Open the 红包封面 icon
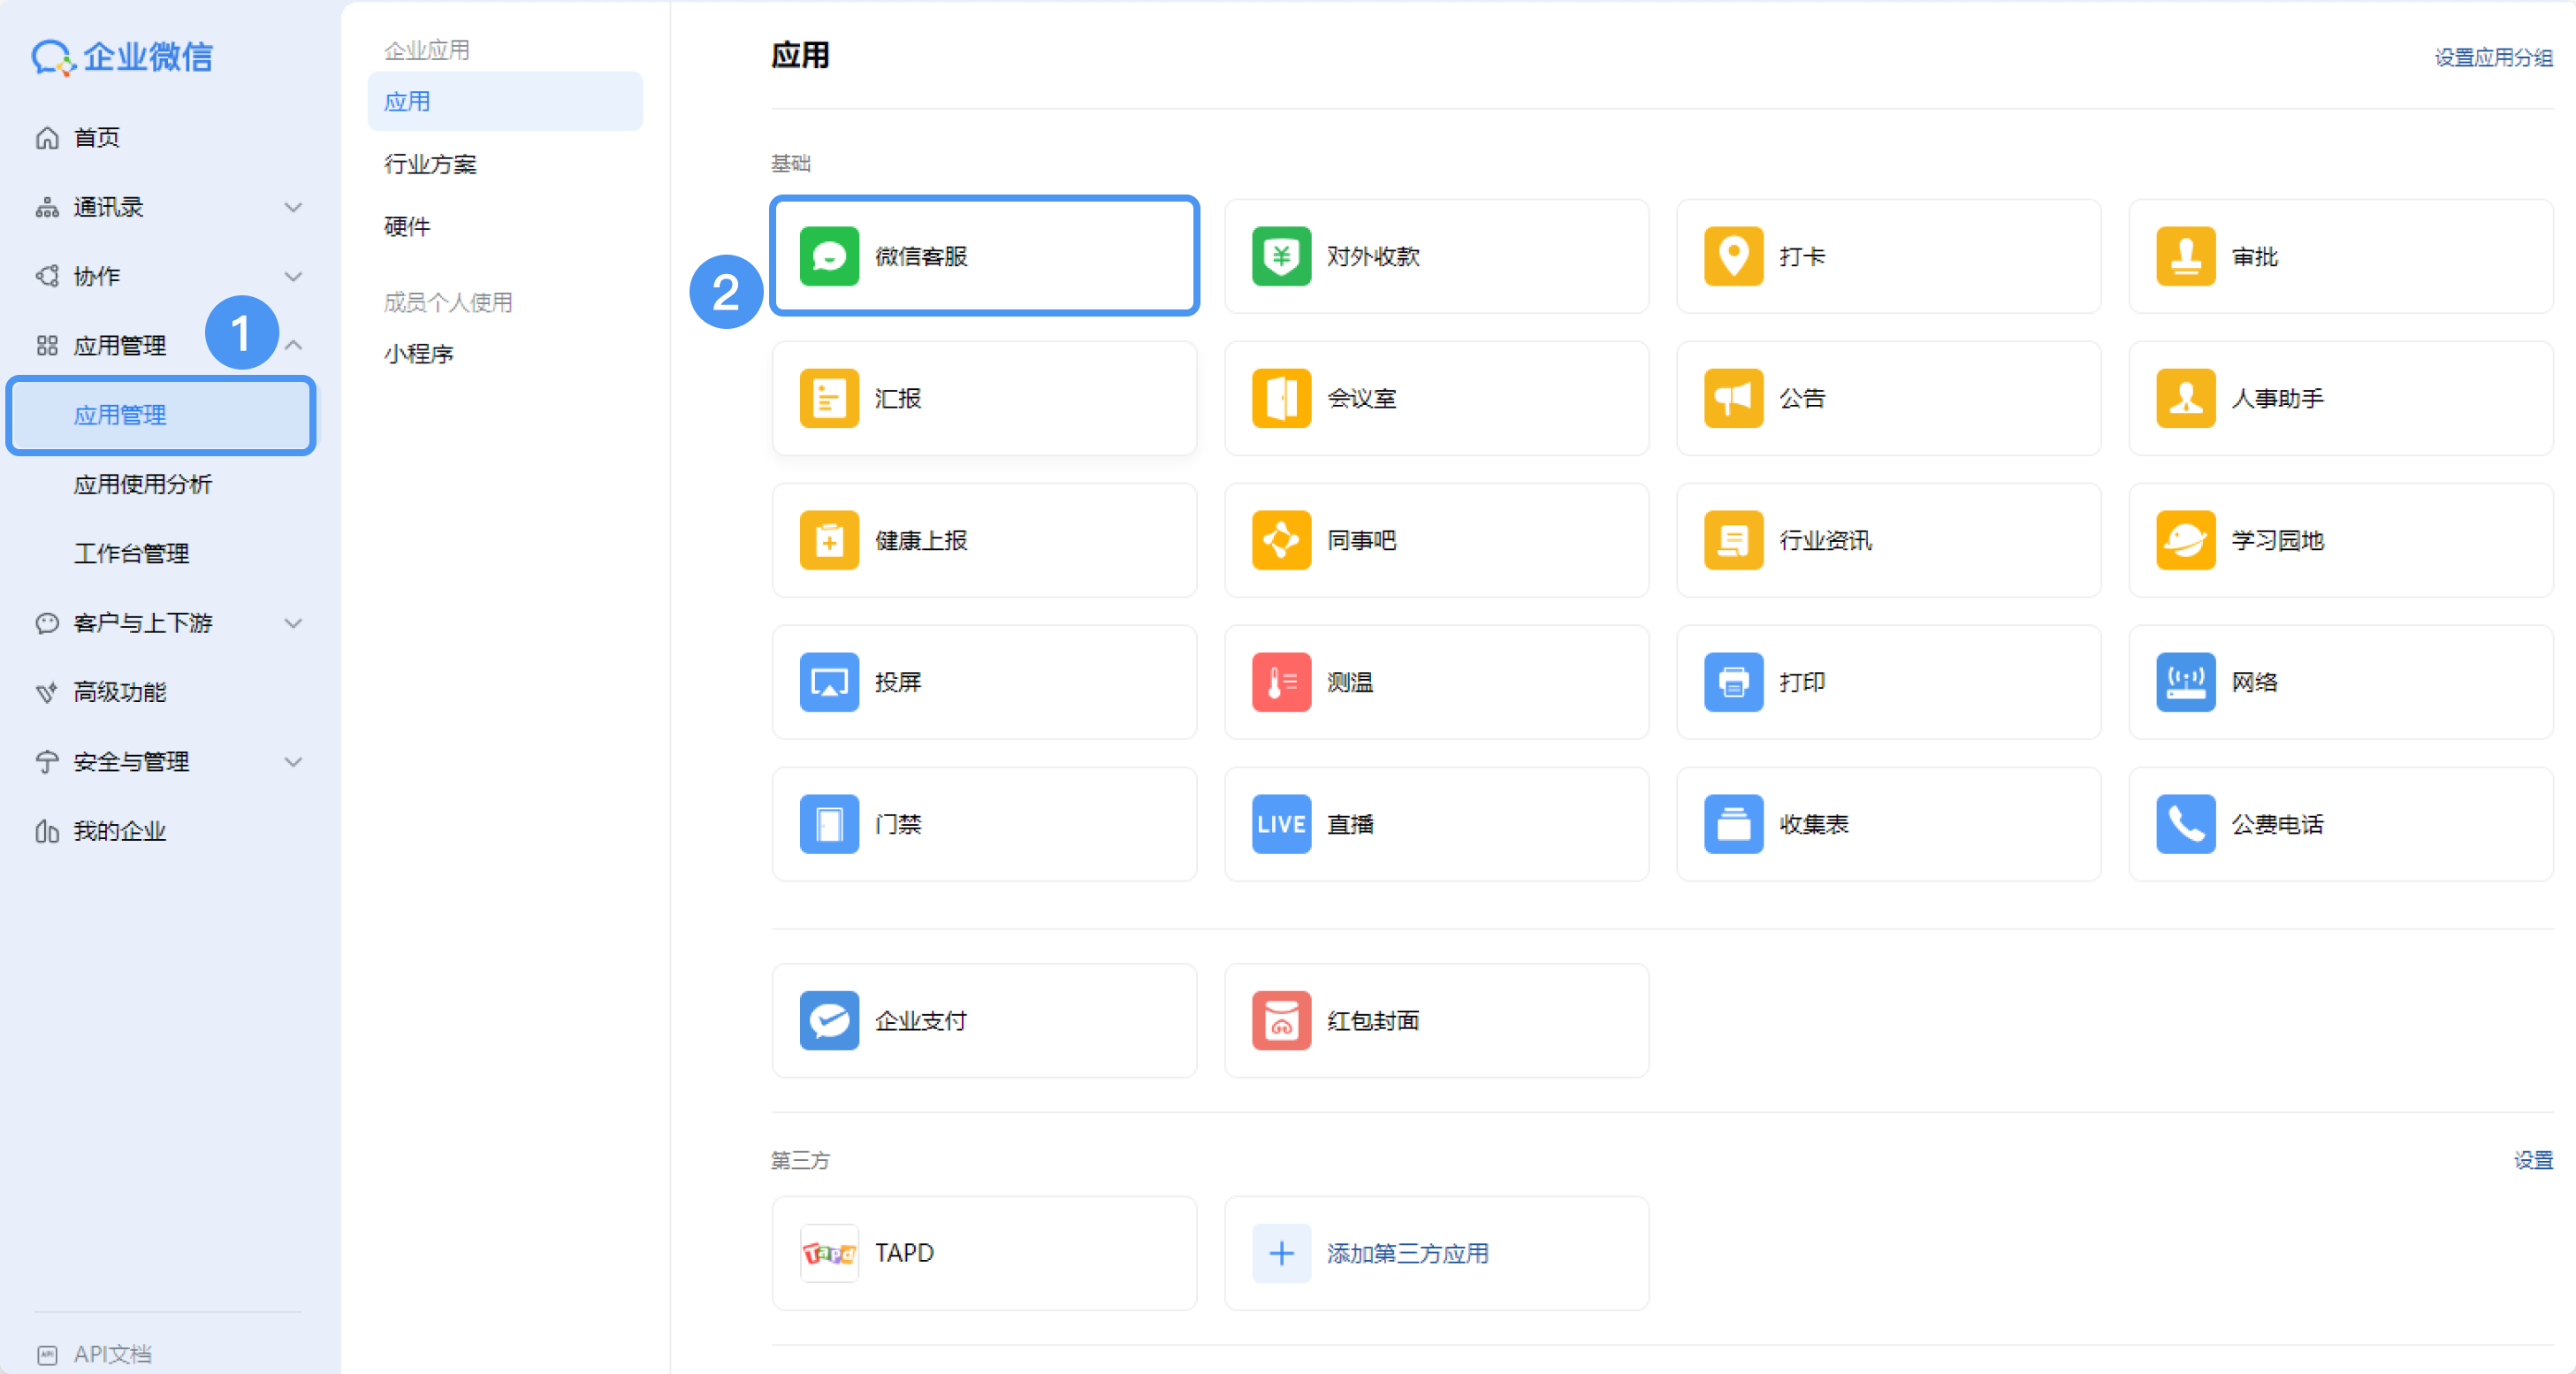 click(x=1281, y=1020)
